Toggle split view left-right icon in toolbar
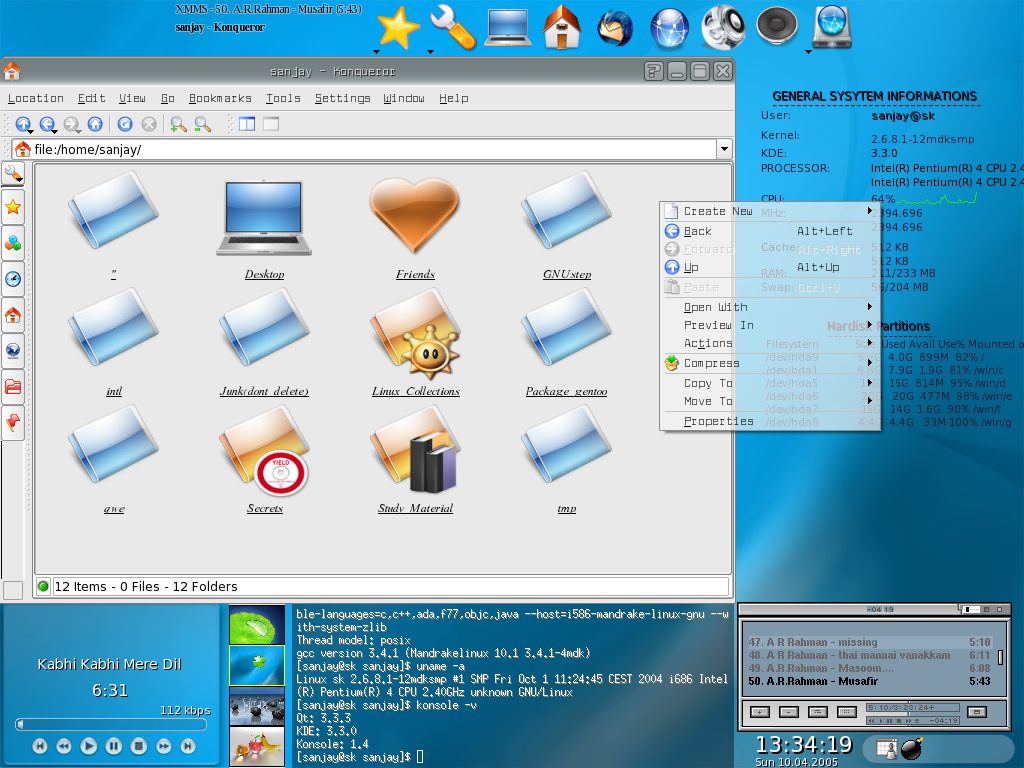This screenshot has height=768, width=1024. click(x=247, y=123)
